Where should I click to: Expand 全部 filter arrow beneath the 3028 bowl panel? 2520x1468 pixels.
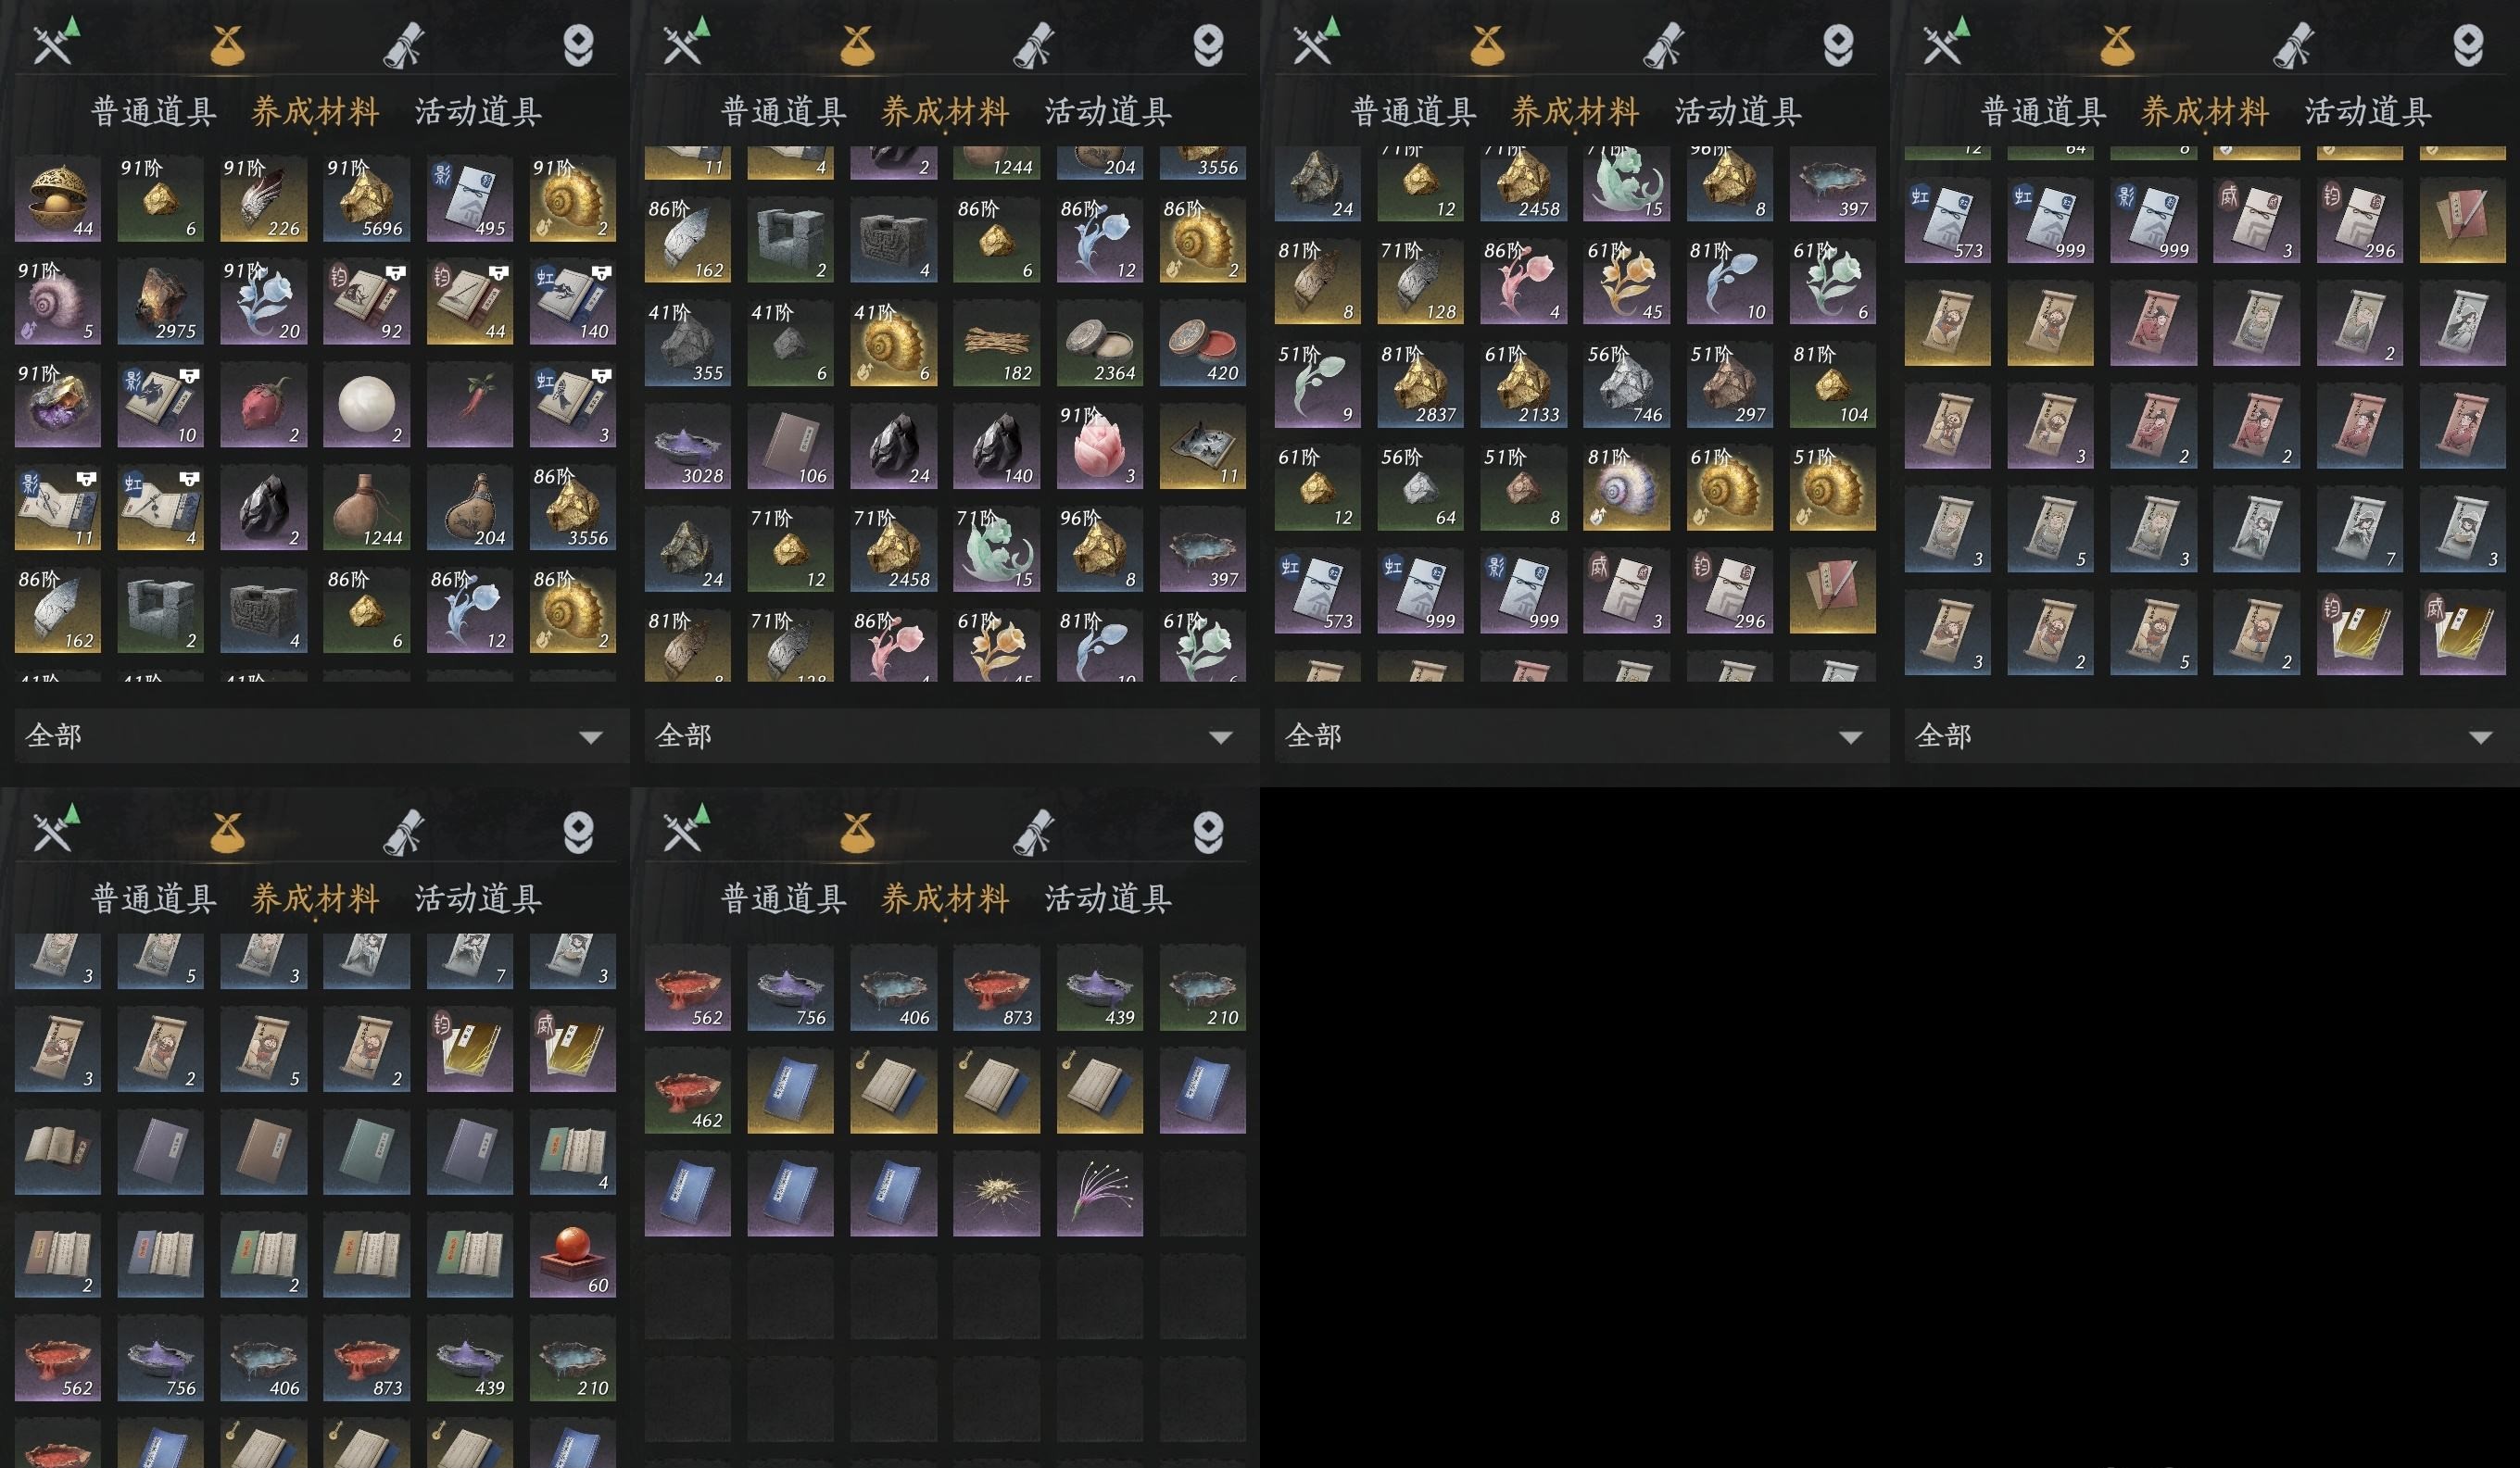1220,737
